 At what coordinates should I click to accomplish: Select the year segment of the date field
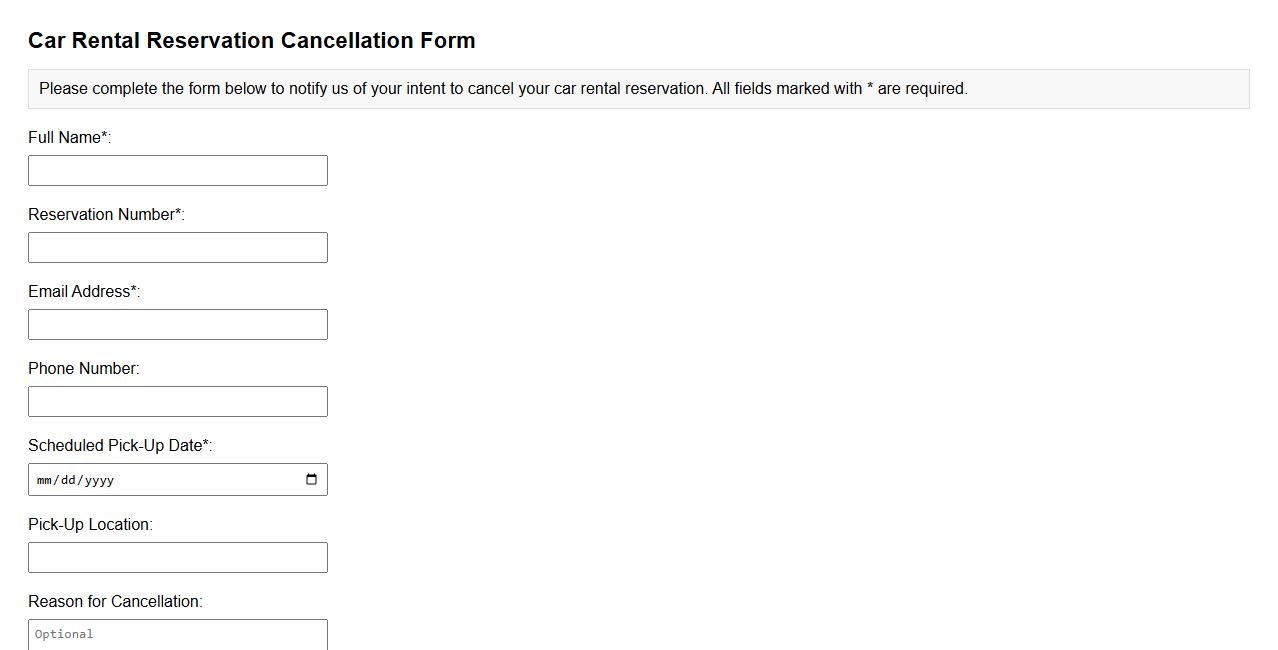(100, 479)
